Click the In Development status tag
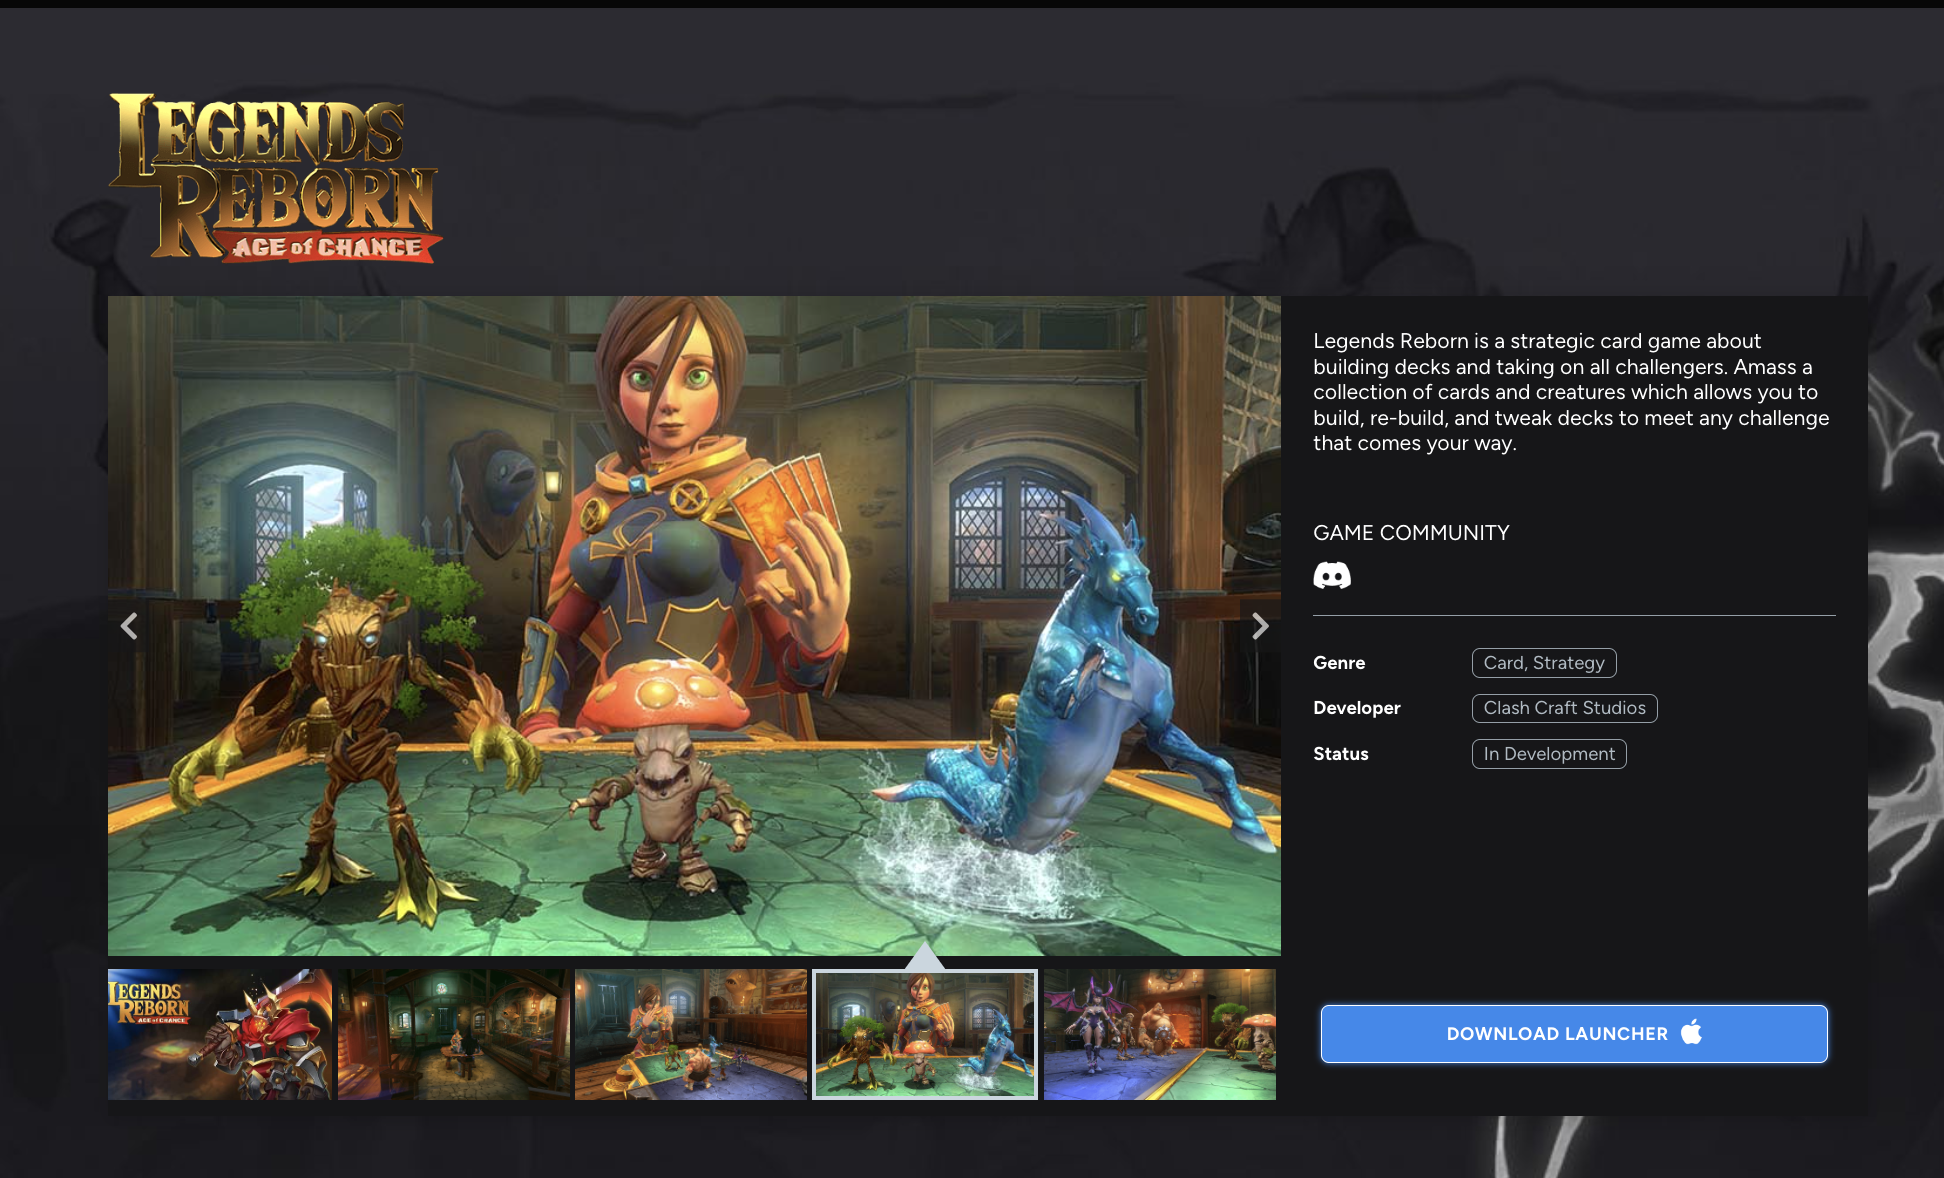Image resolution: width=1944 pixels, height=1178 pixels. 1549,754
